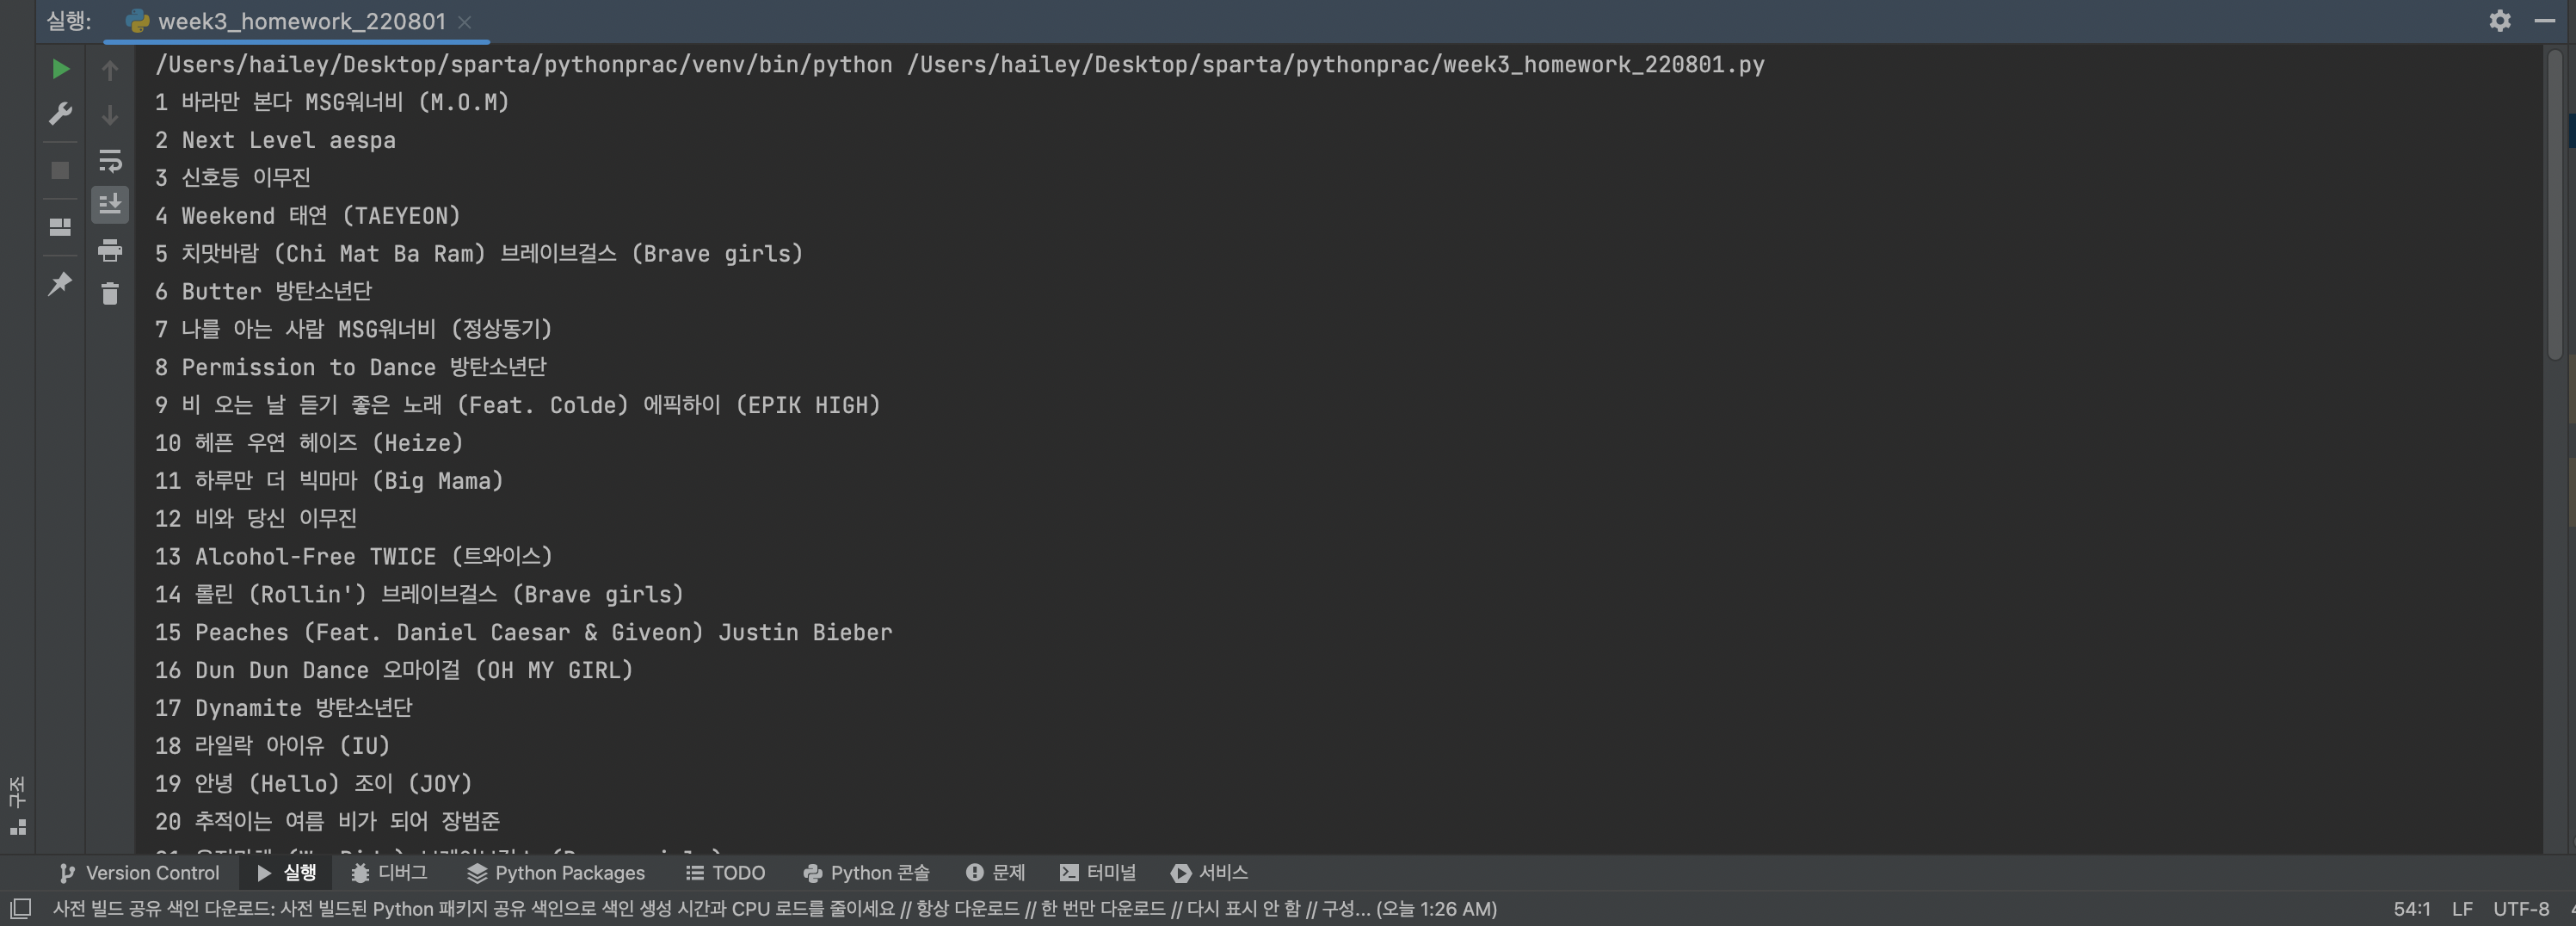The image size is (2576, 926).
Task: Change line separator LF in status bar
Action: tap(2462, 908)
